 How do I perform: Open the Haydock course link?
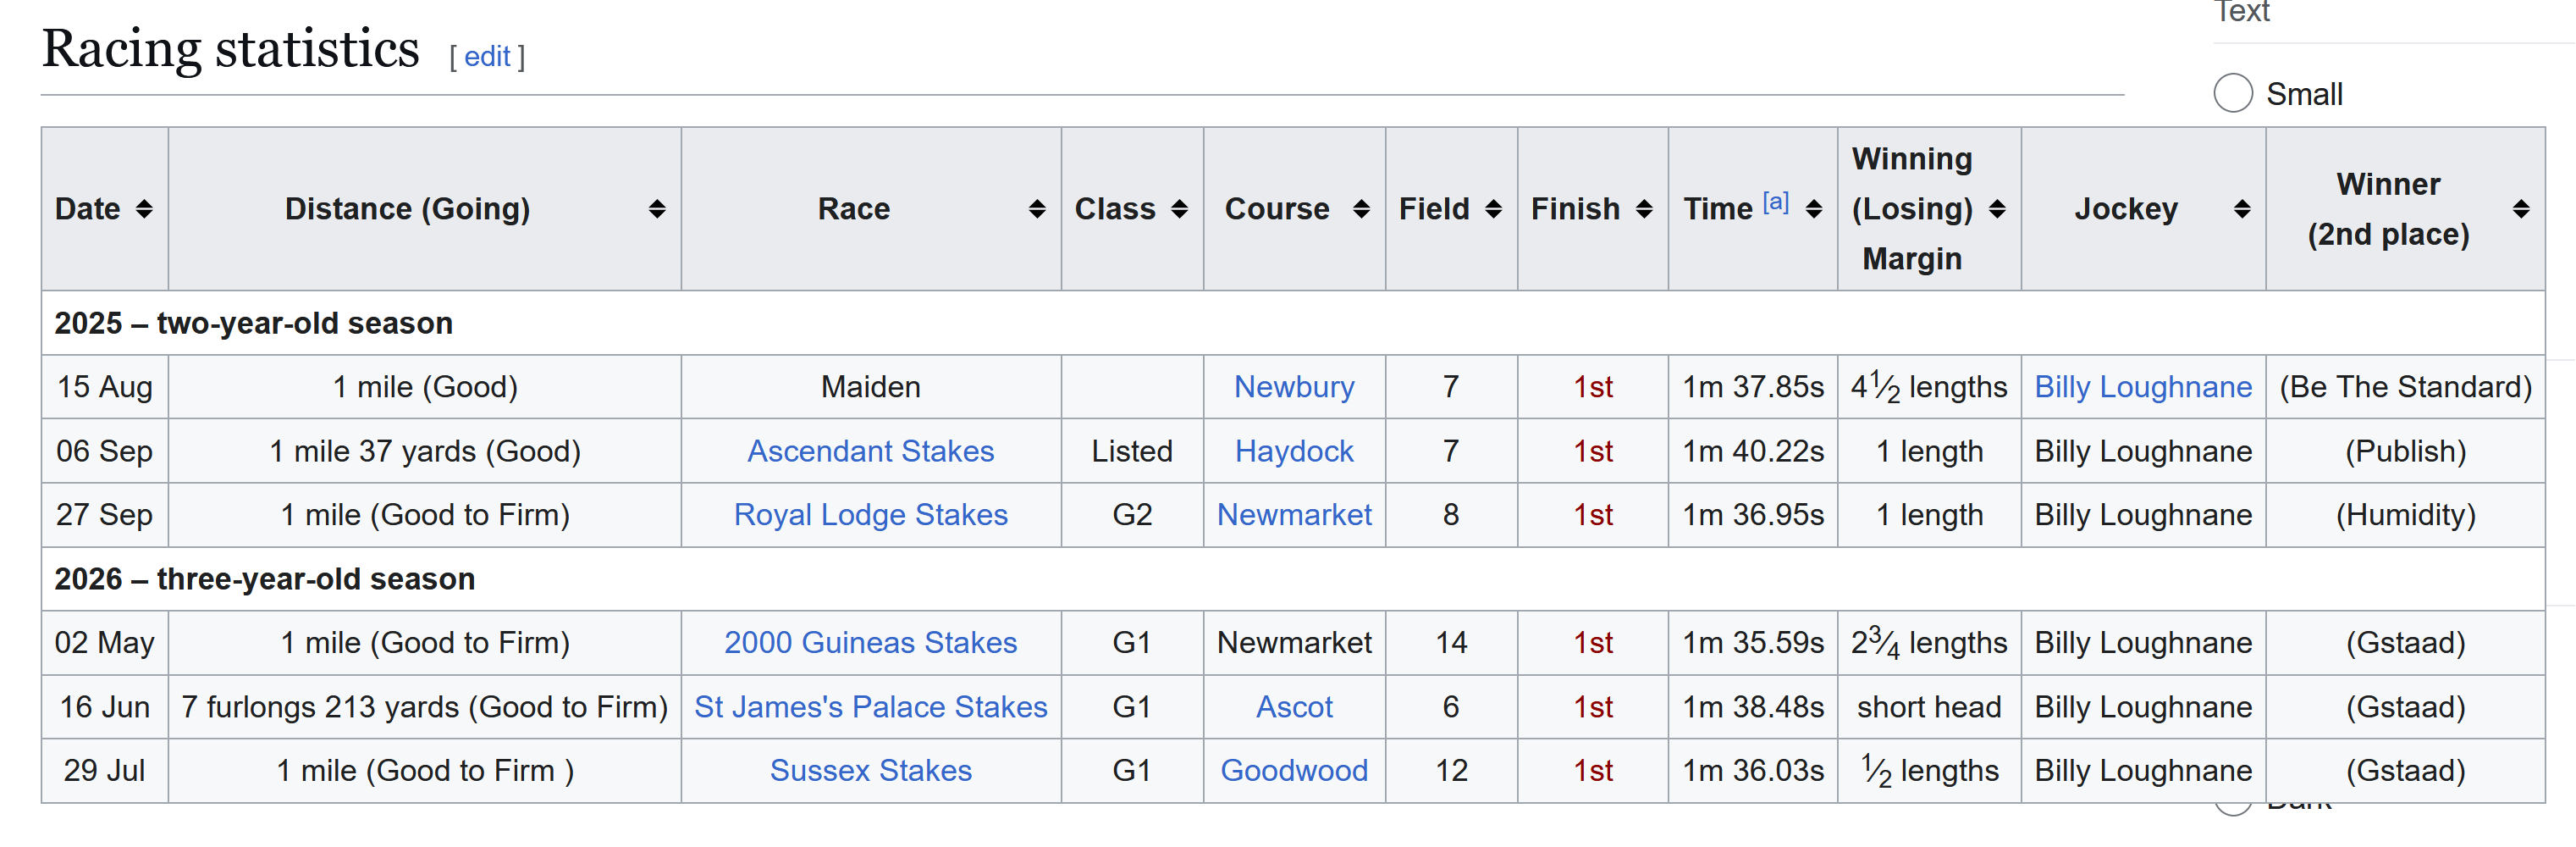pyautogui.click(x=1294, y=451)
